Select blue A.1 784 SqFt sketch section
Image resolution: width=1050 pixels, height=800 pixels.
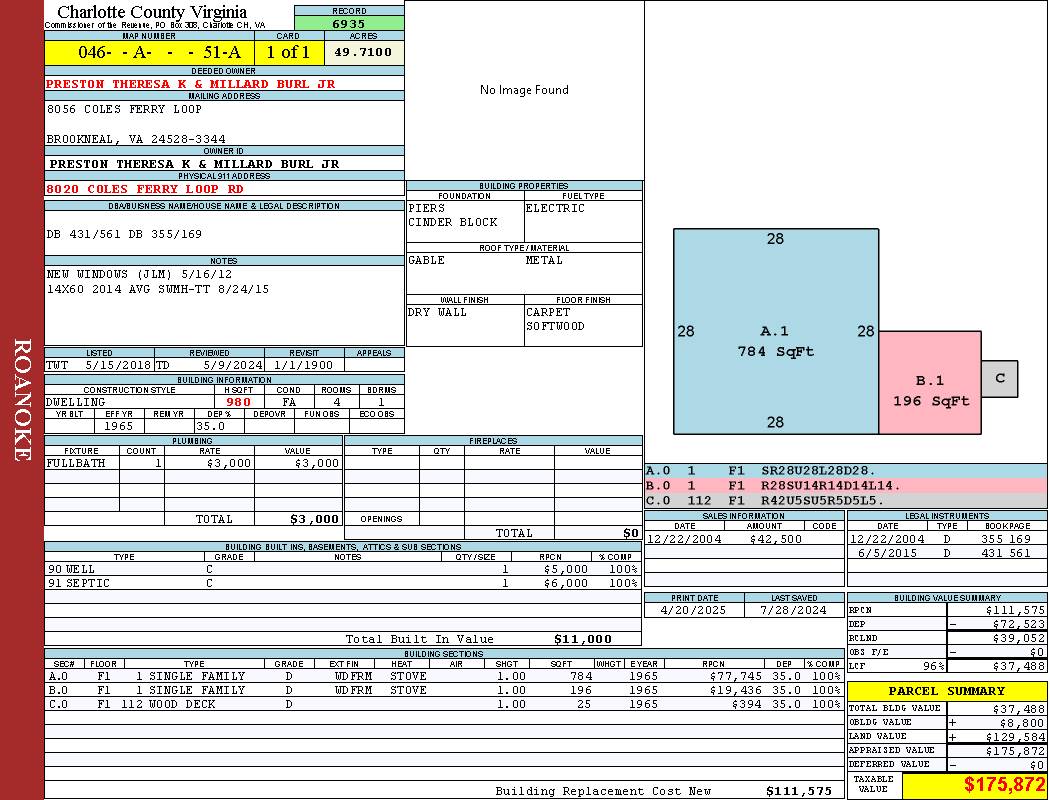(x=775, y=332)
